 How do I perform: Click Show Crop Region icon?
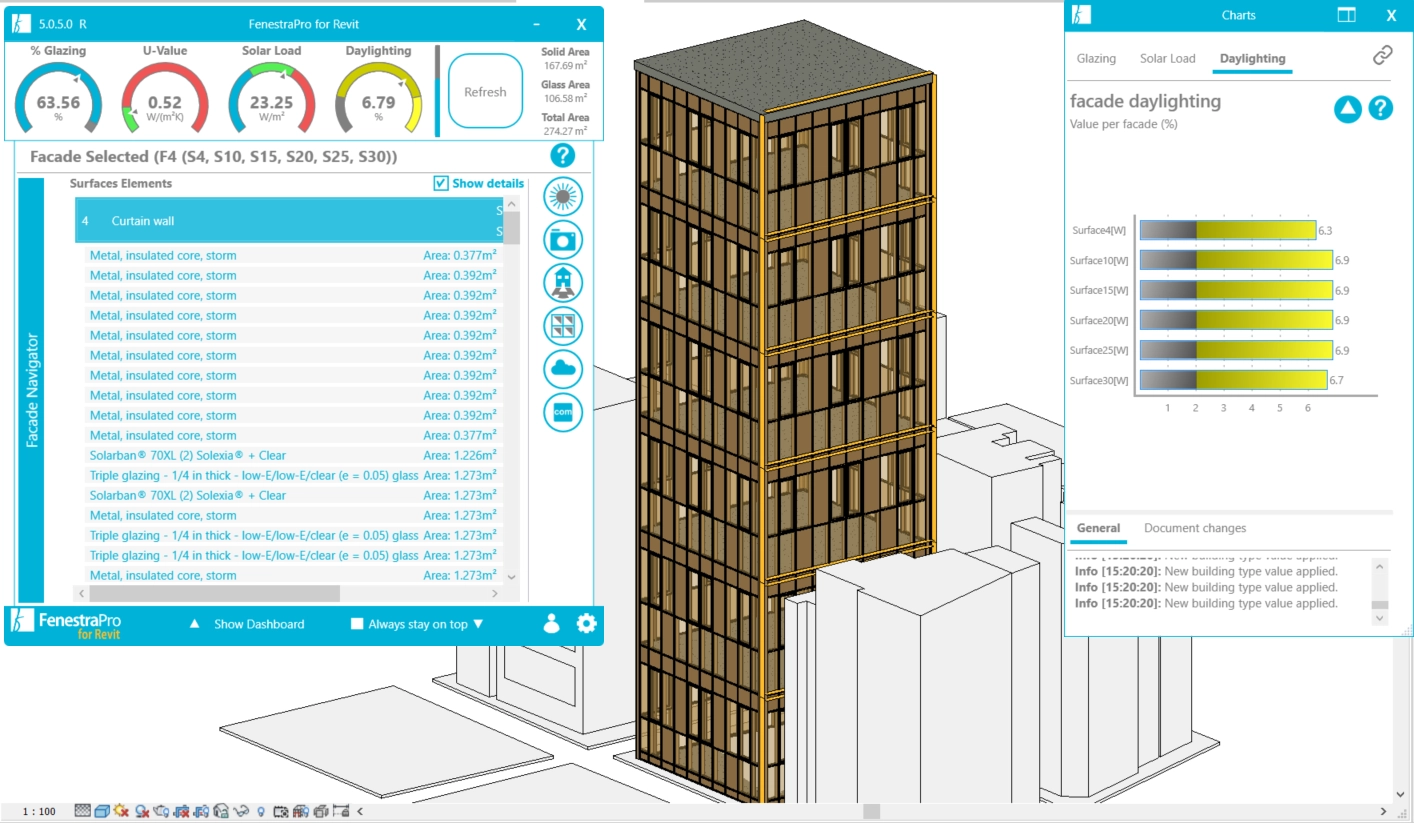pyautogui.click(x=201, y=811)
